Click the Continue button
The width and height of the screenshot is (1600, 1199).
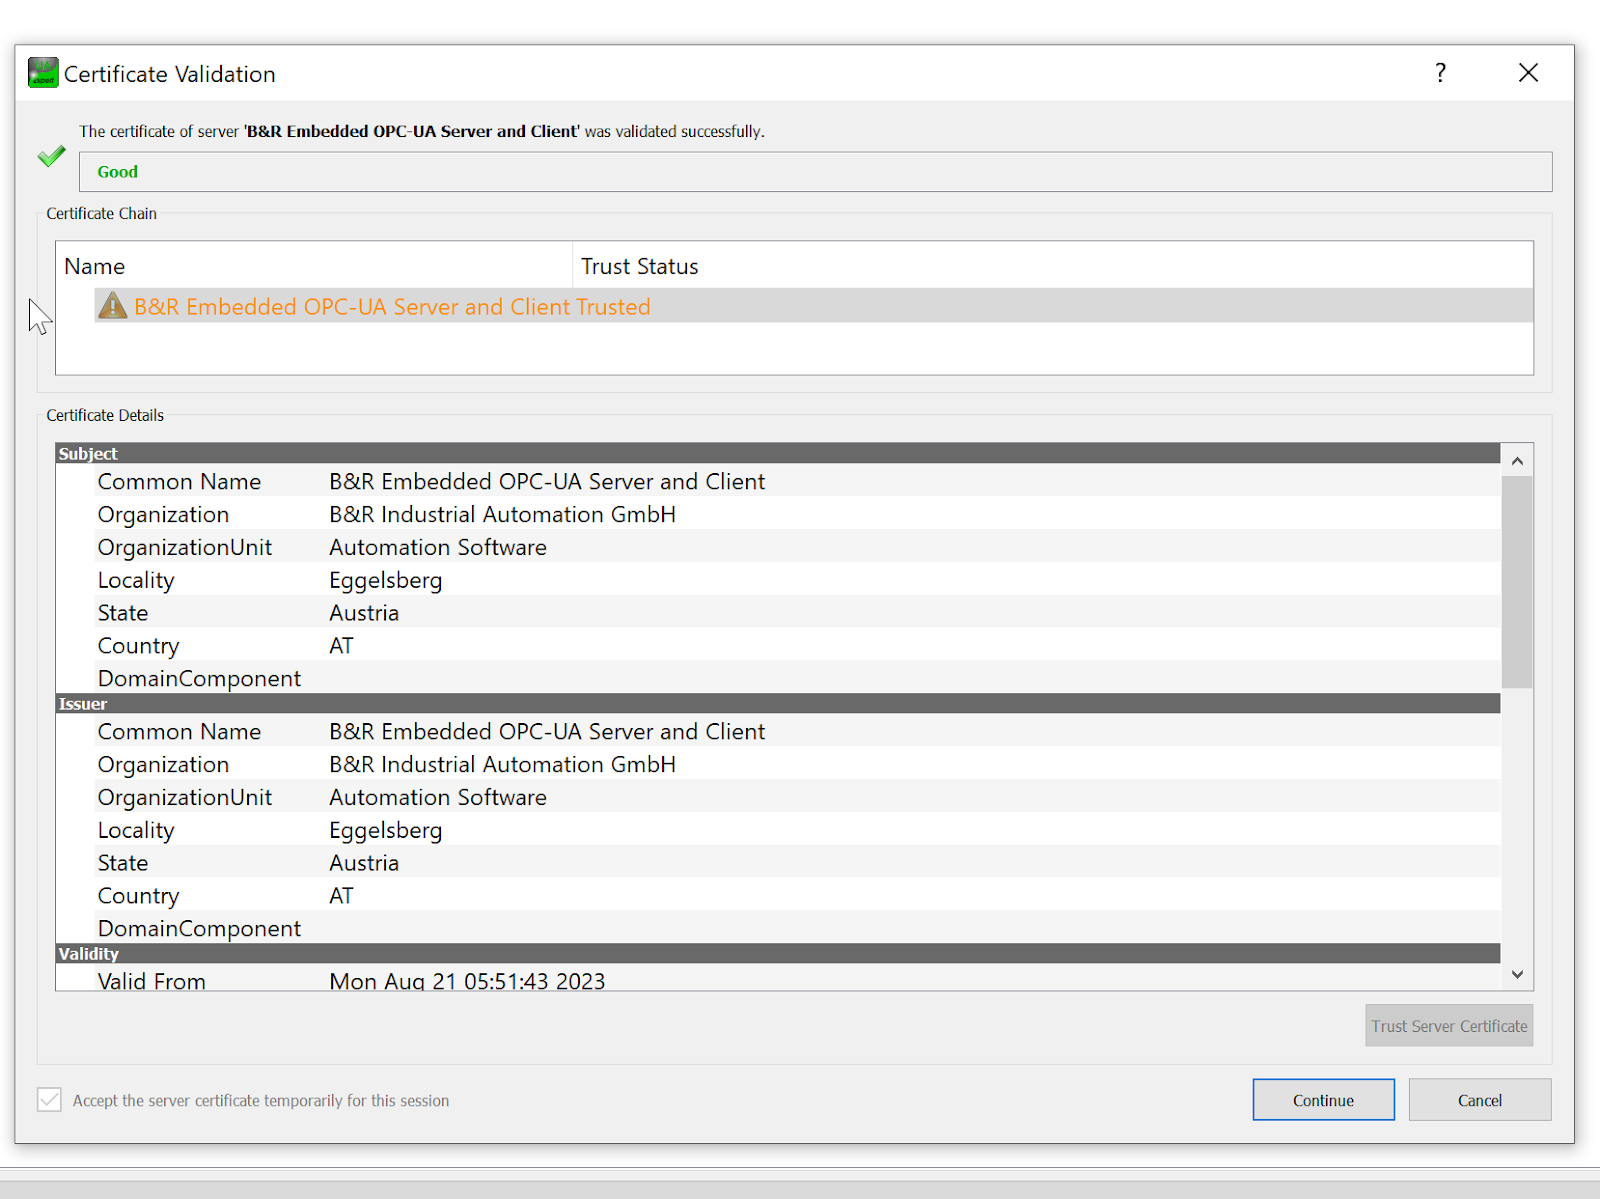pos(1323,1100)
